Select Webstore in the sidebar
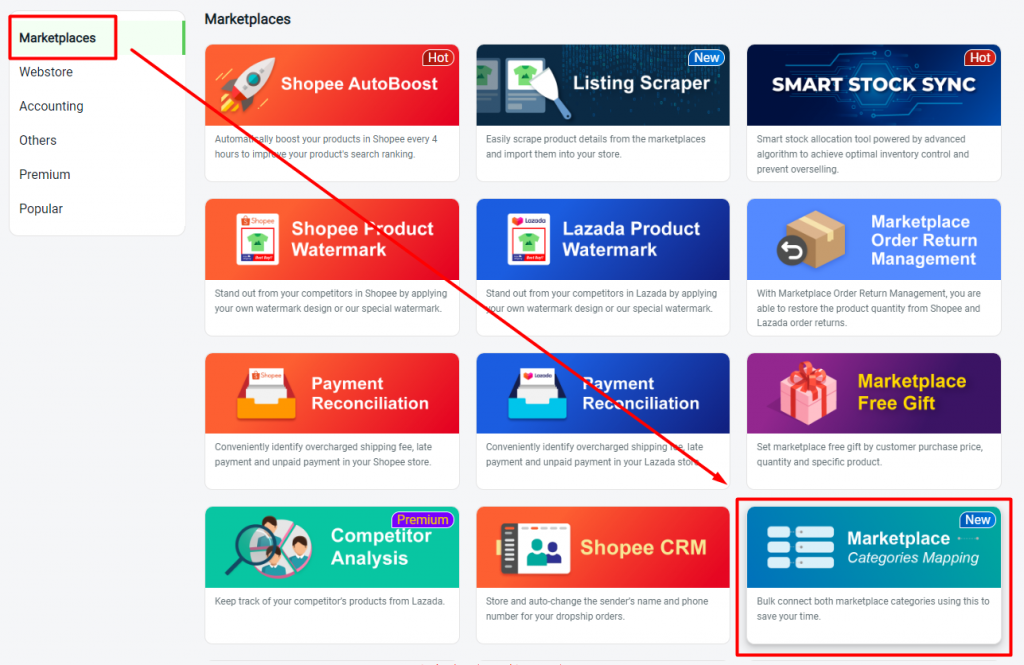Viewport: 1024px width, 665px height. (46, 72)
